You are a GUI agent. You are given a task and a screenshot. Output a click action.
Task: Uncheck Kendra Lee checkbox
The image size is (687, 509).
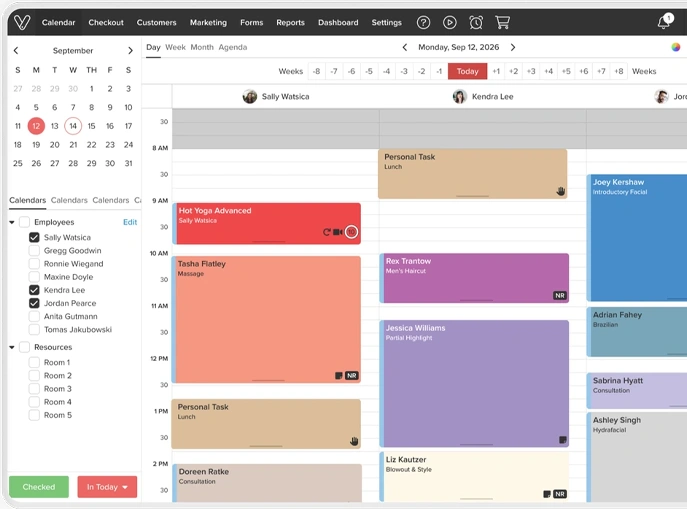point(34,290)
